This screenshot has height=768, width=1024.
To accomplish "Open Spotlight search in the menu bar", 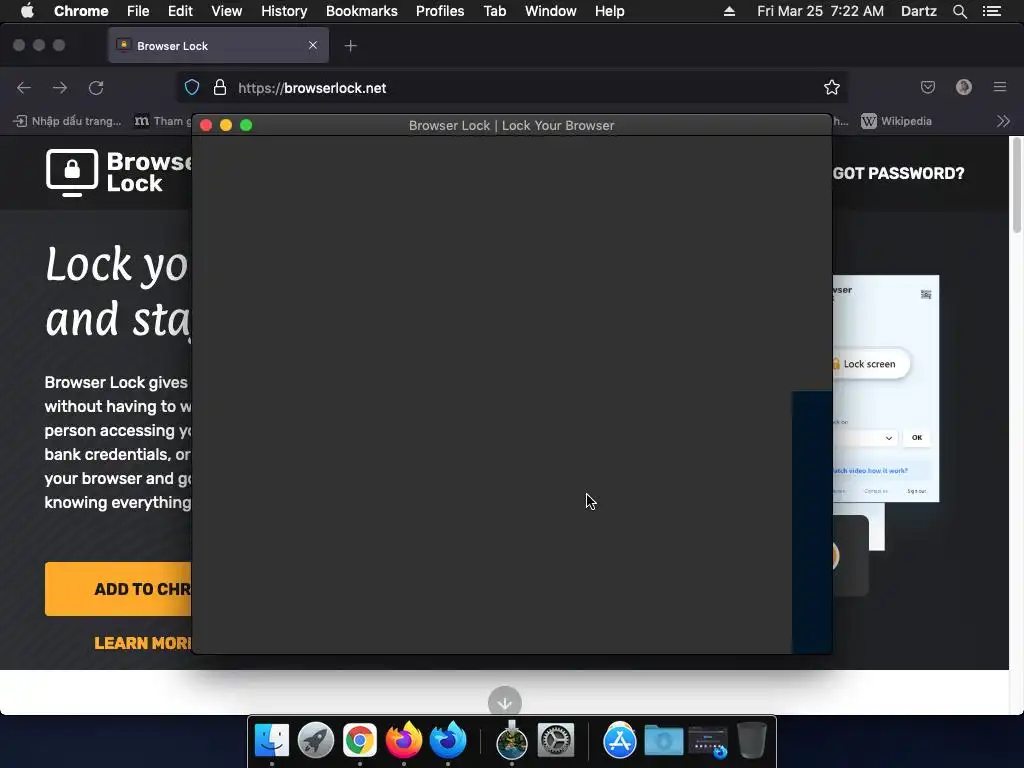I will coord(959,11).
